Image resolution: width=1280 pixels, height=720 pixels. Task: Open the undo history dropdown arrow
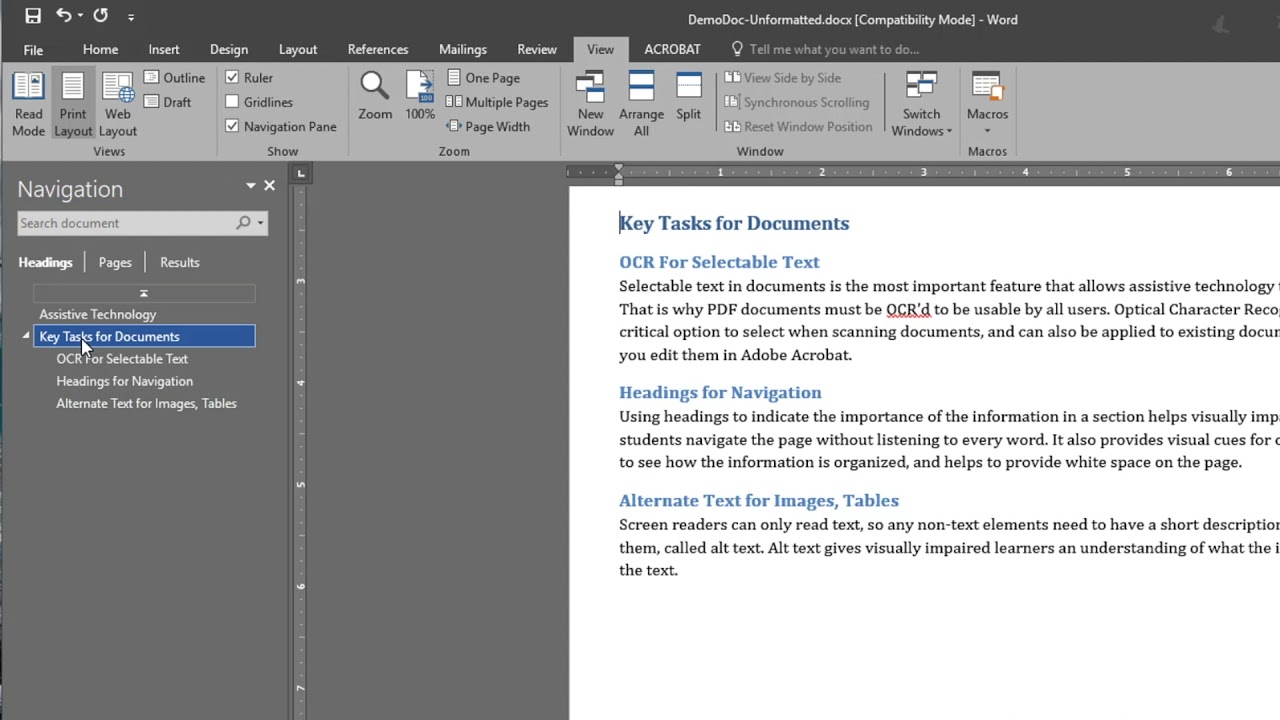80,17
